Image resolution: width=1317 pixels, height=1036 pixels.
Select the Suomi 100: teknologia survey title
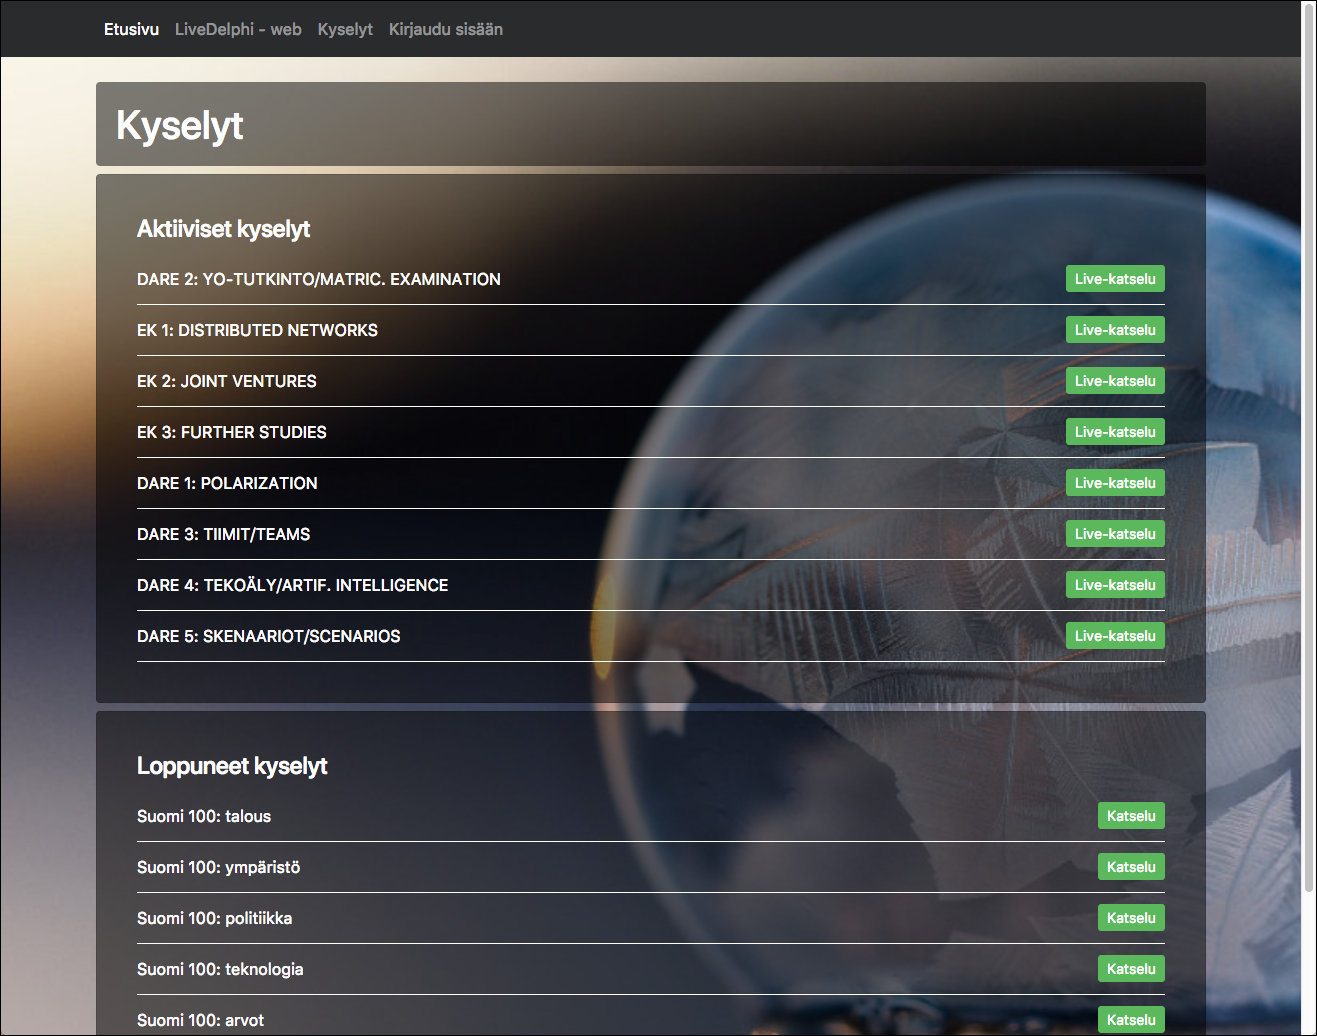coord(220,969)
